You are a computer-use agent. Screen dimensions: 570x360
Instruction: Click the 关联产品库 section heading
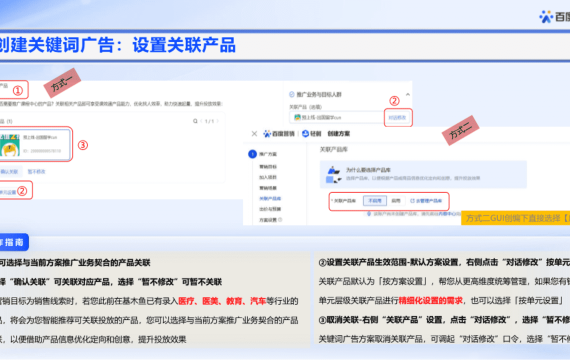[334, 149]
